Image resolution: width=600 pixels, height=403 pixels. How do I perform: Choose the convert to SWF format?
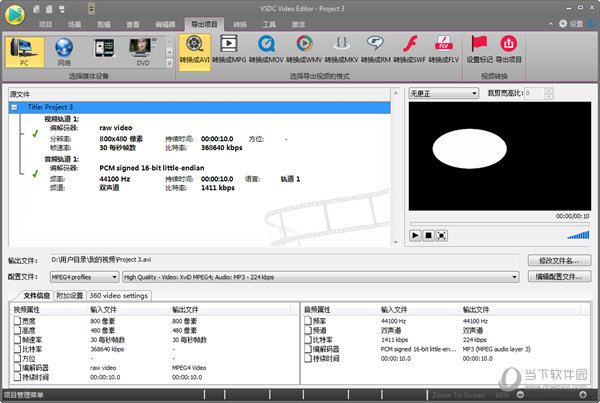[x=409, y=50]
